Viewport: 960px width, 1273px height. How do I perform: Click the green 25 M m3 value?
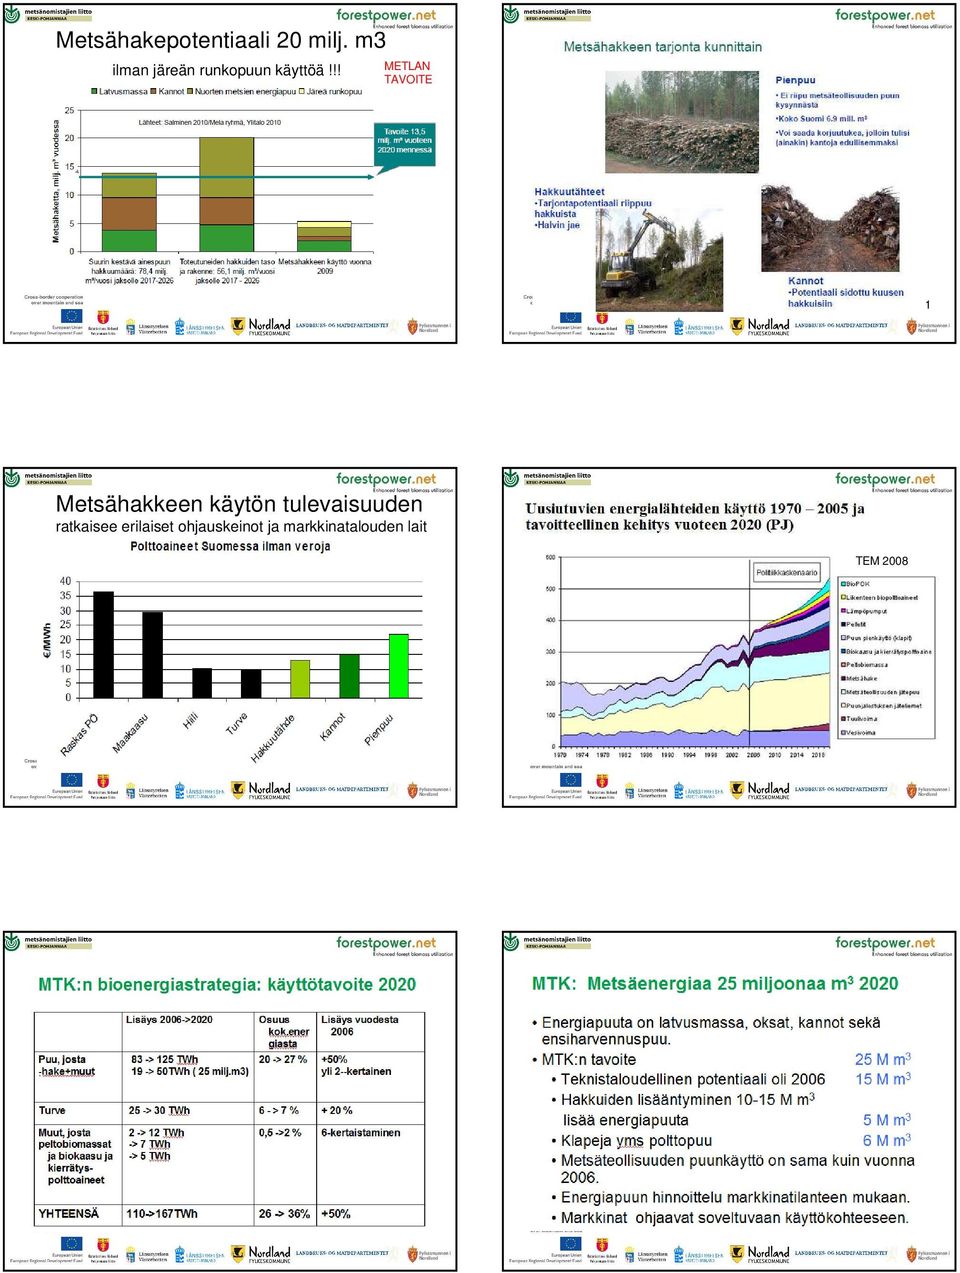tap(883, 1059)
